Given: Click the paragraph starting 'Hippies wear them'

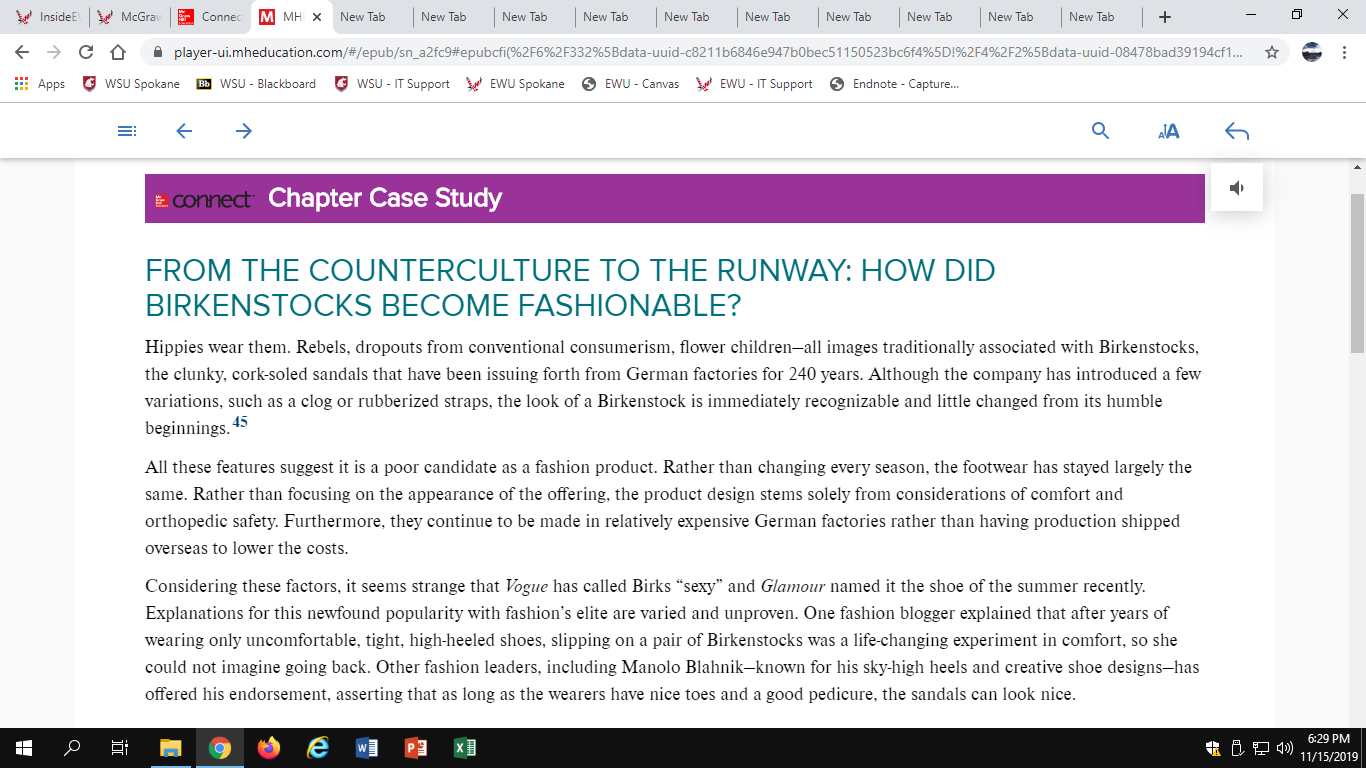Looking at the screenshot, I should coord(673,388).
